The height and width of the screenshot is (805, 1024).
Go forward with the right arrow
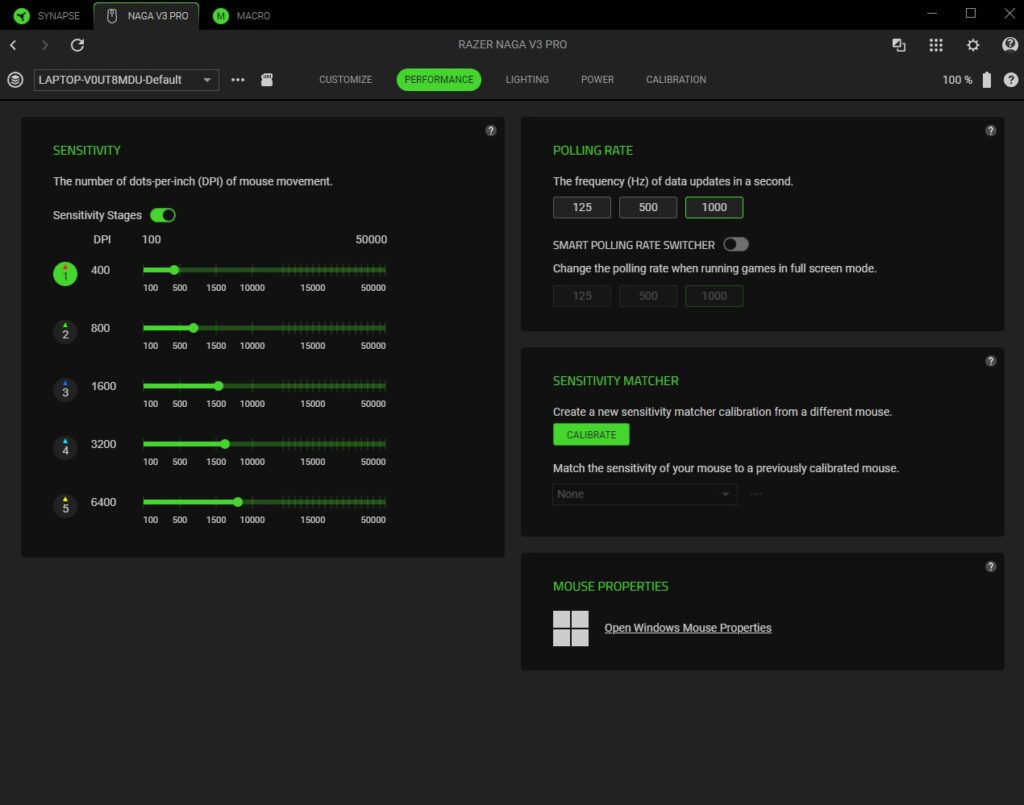[x=44, y=45]
